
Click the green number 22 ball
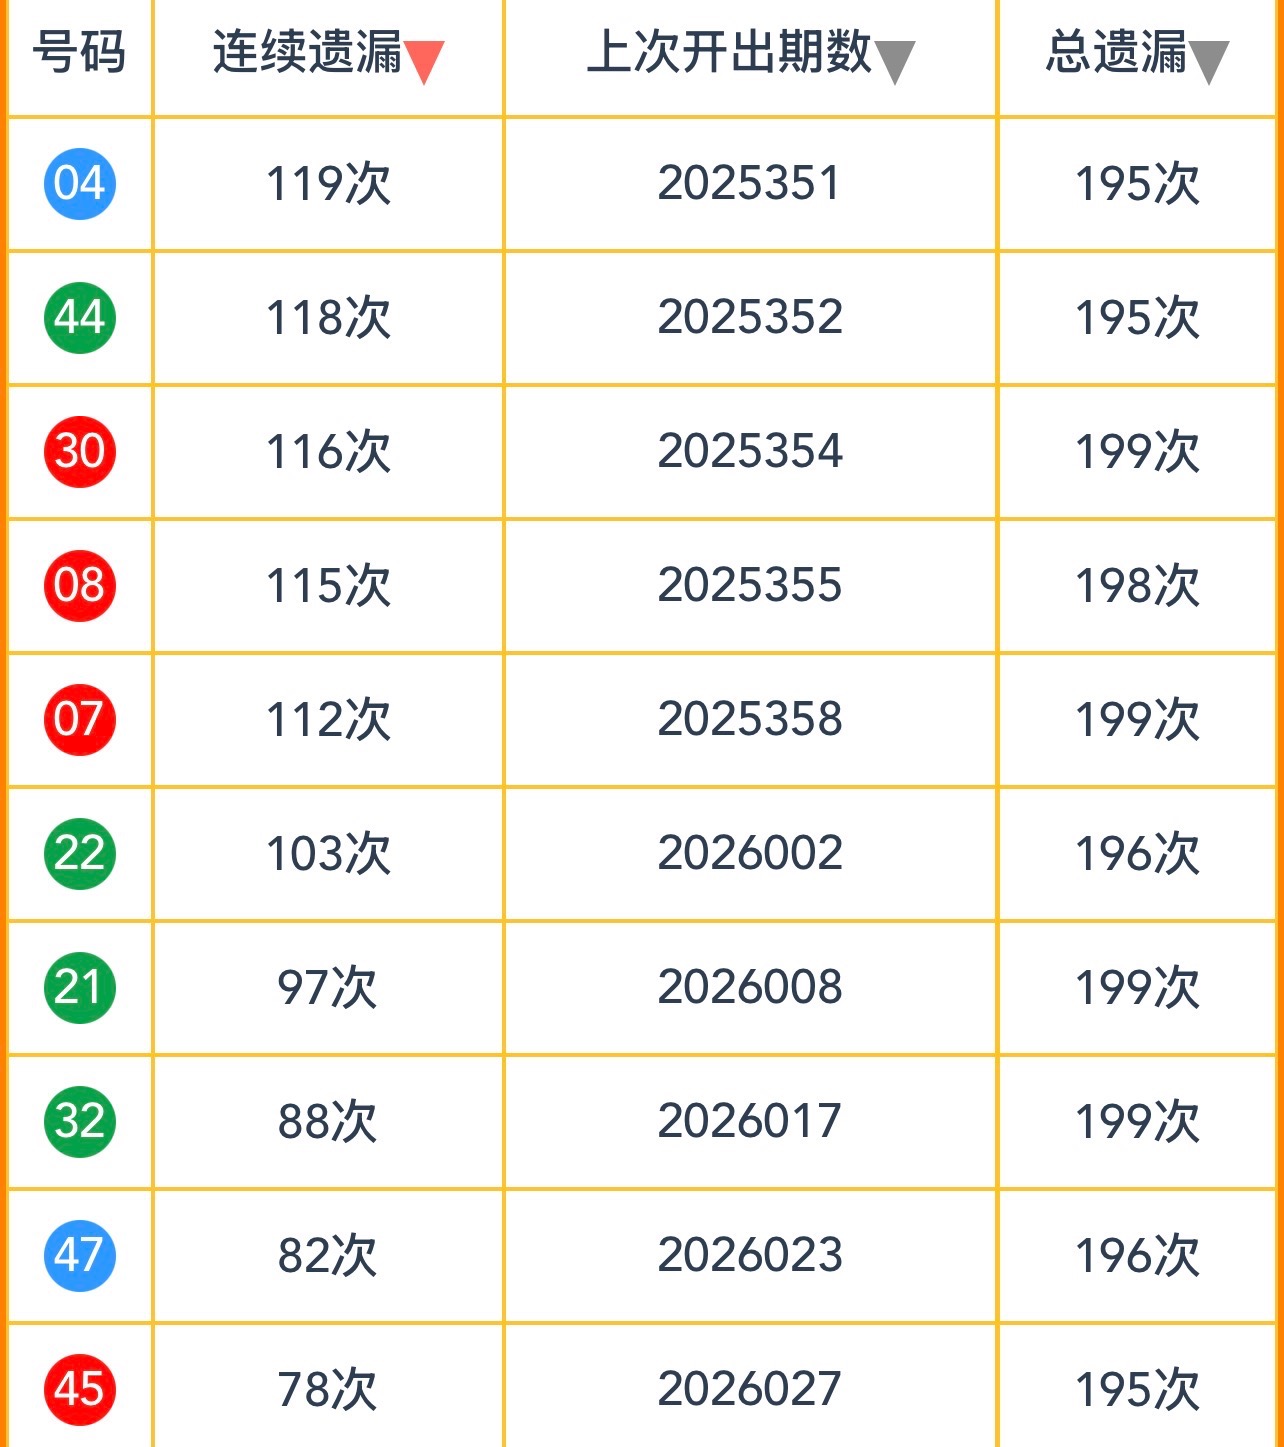coord(80,853)
